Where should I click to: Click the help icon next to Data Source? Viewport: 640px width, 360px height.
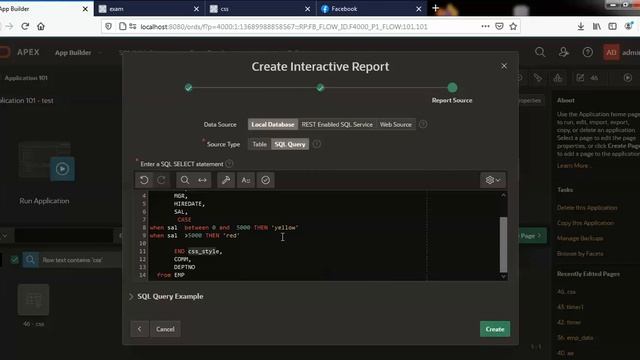pos(423,124)
